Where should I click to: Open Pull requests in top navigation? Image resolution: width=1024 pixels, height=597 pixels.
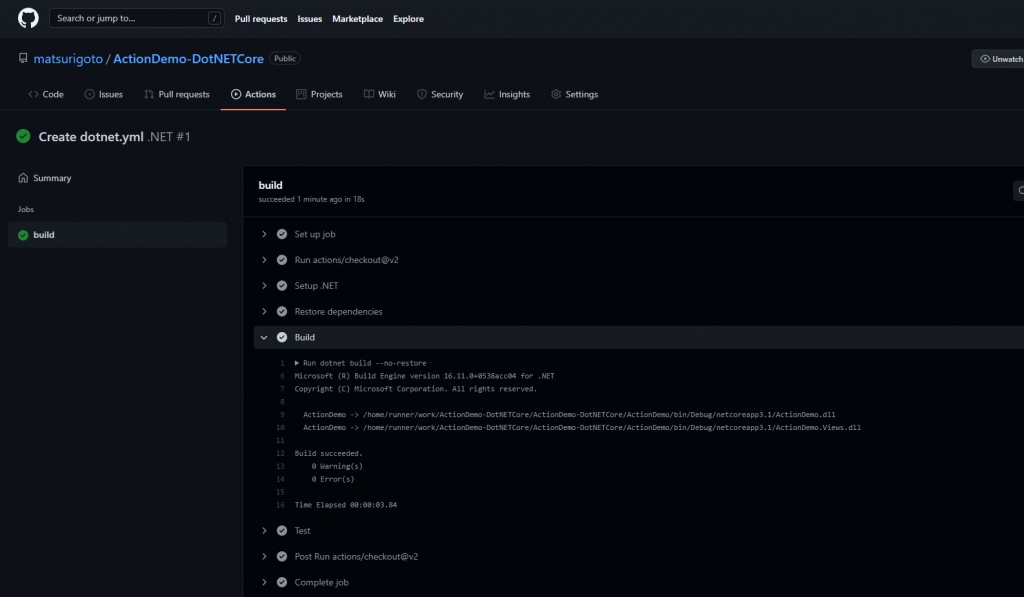[261, 19]
